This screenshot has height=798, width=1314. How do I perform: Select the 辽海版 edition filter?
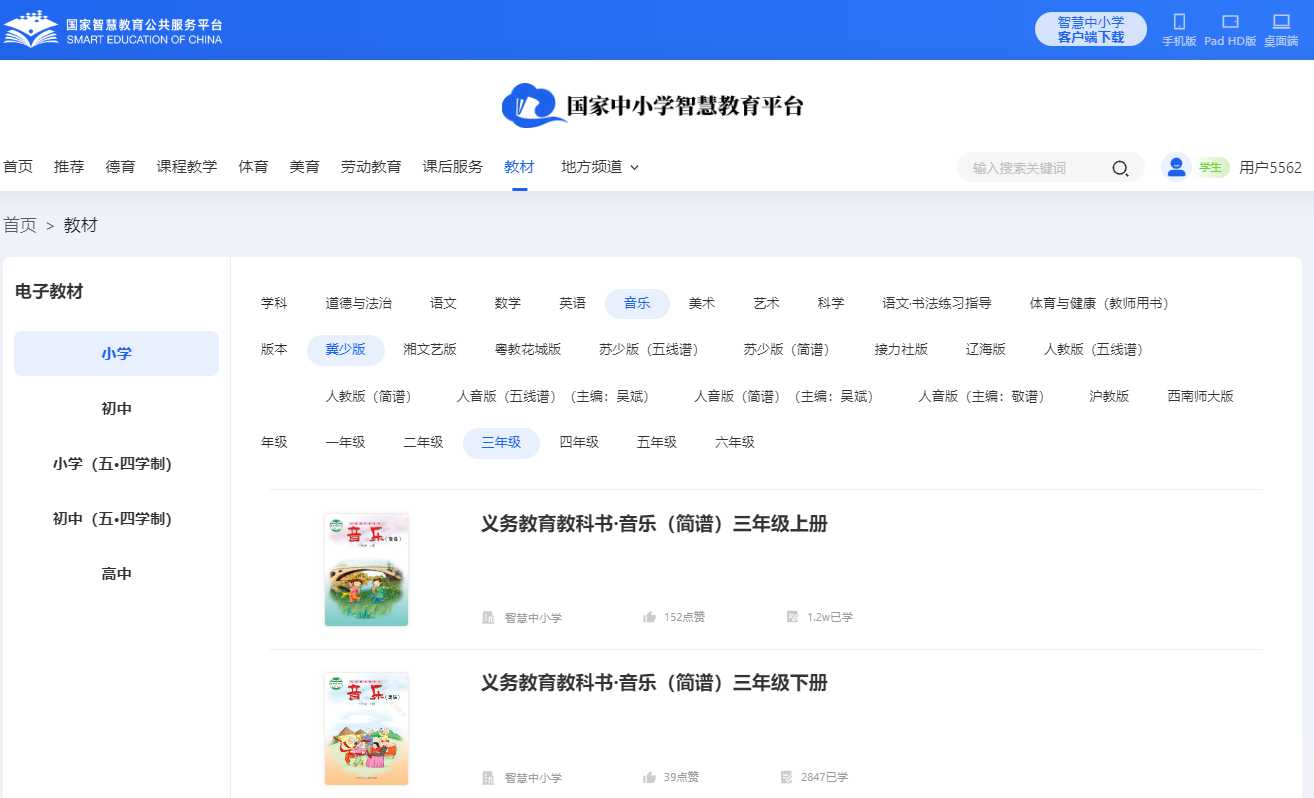pyautogui.click(x=986, y=350)
